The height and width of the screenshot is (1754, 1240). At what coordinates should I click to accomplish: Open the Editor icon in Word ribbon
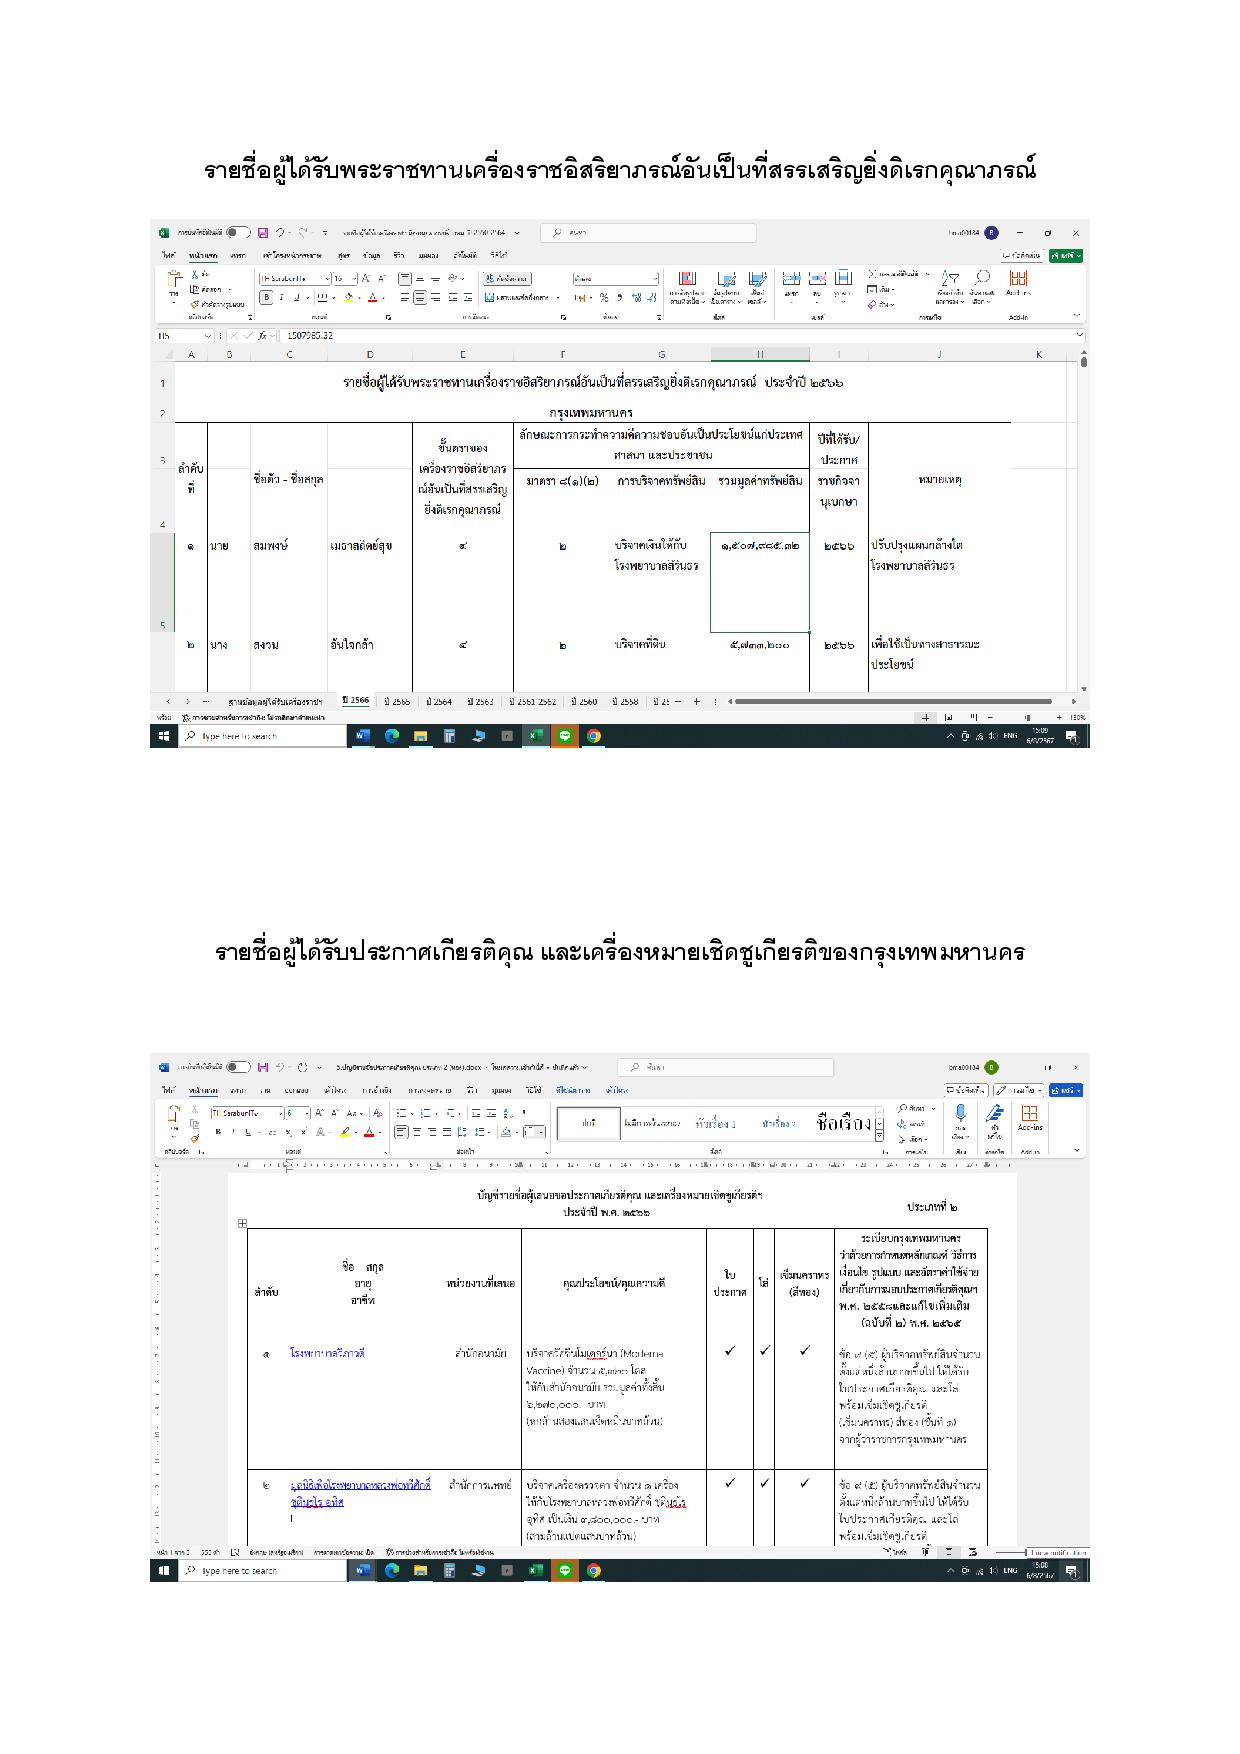pyautogui.click(x=994, y=1114)
